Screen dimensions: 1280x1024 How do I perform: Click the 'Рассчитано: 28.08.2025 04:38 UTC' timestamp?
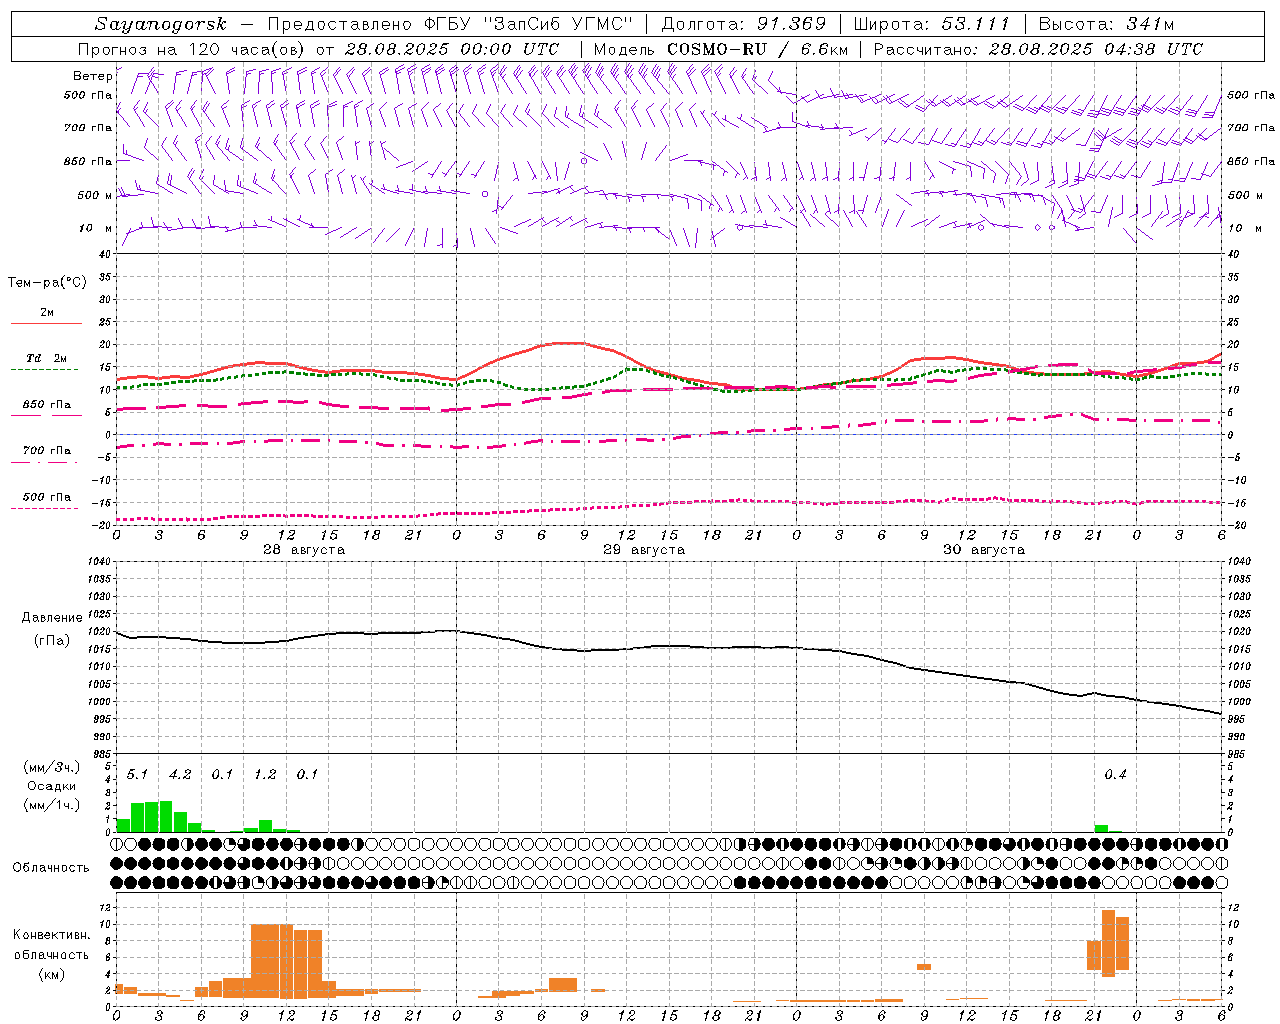[1038, 49]
